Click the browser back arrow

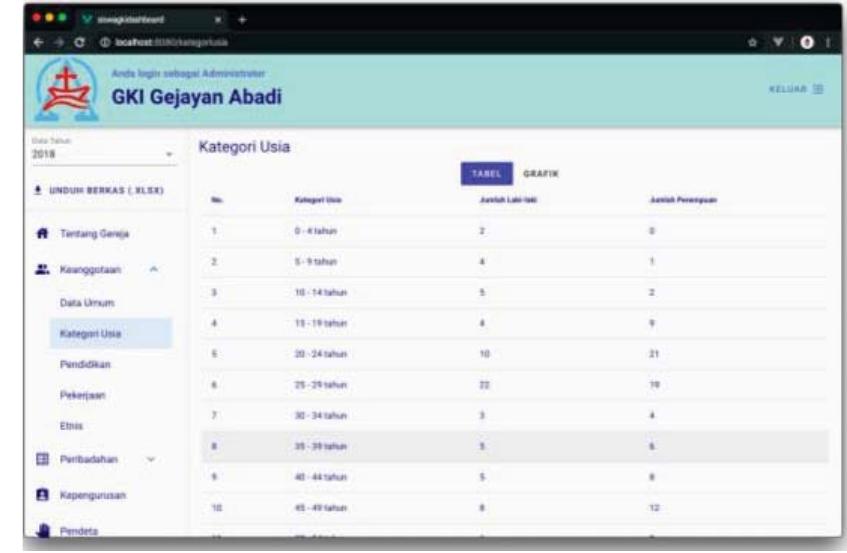[38, 42]
